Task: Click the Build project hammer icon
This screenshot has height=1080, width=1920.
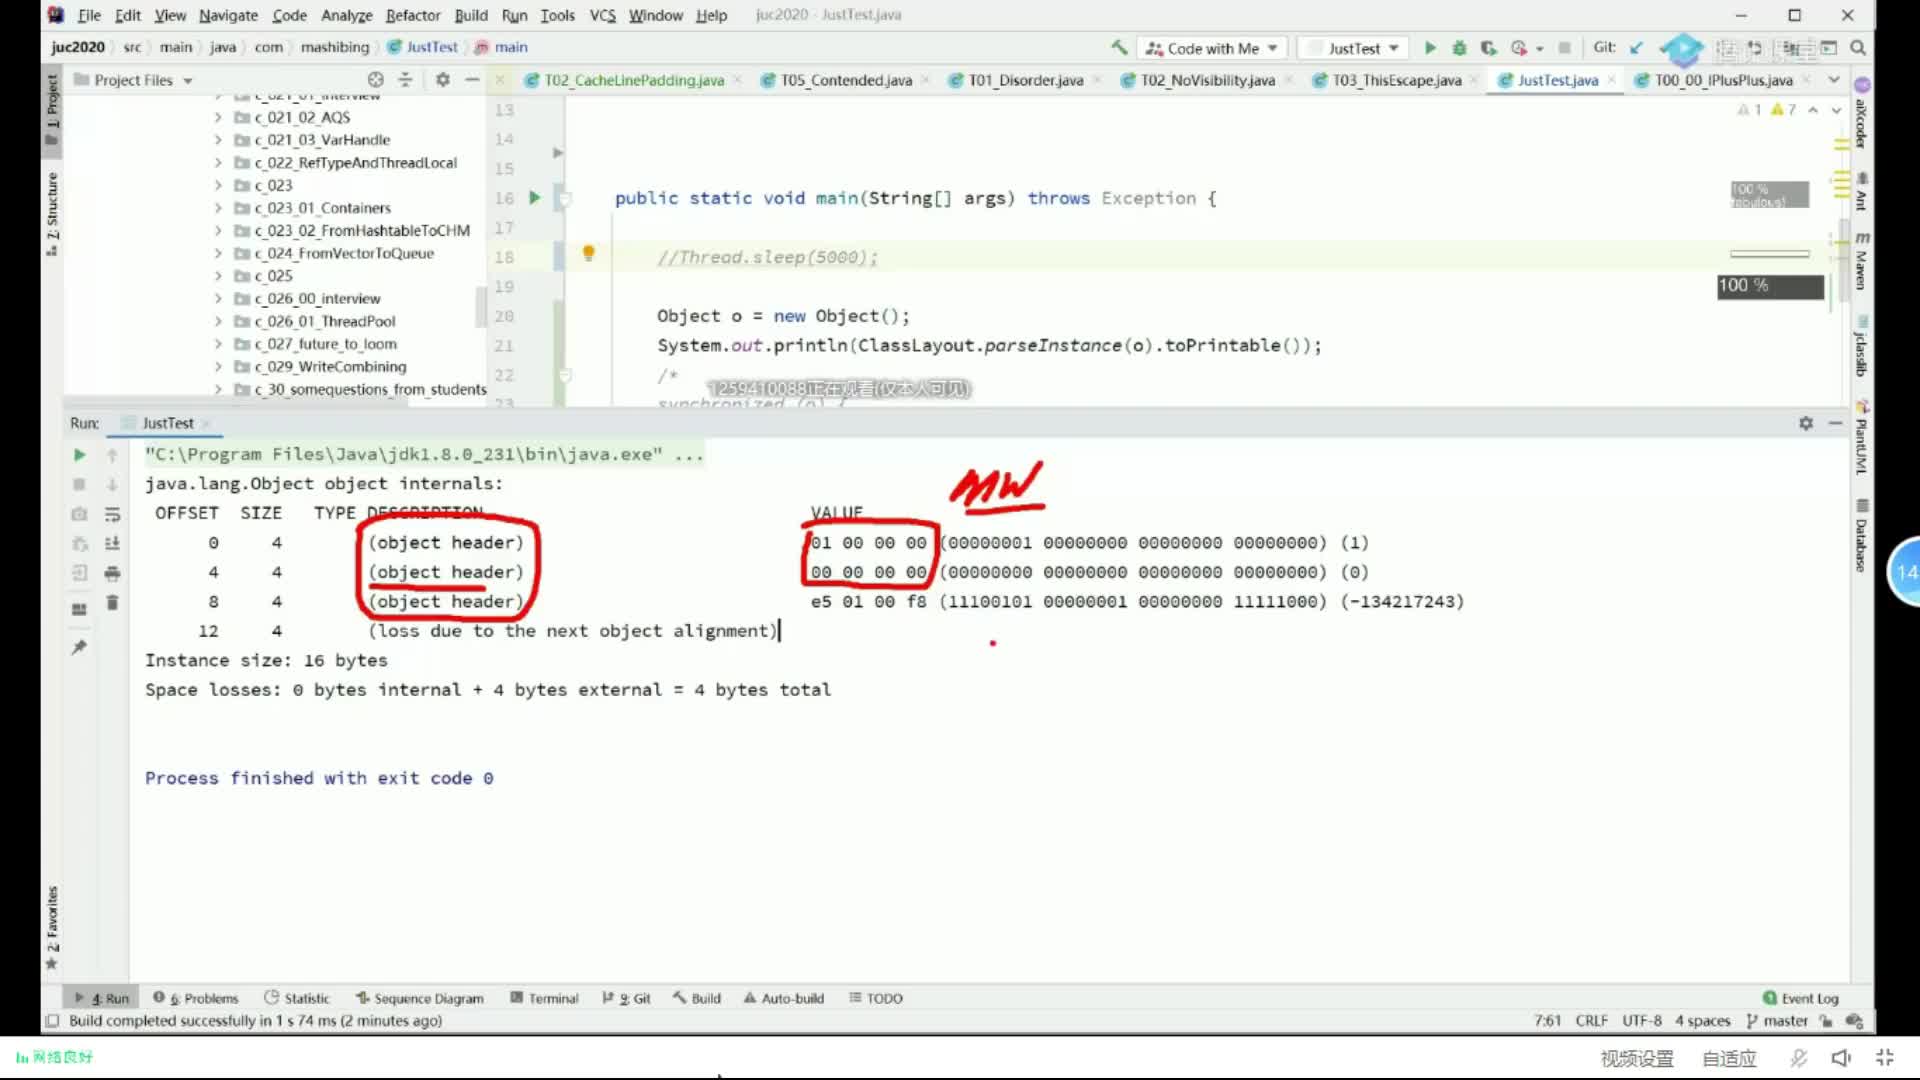Action: click(x=1119, y=47)
